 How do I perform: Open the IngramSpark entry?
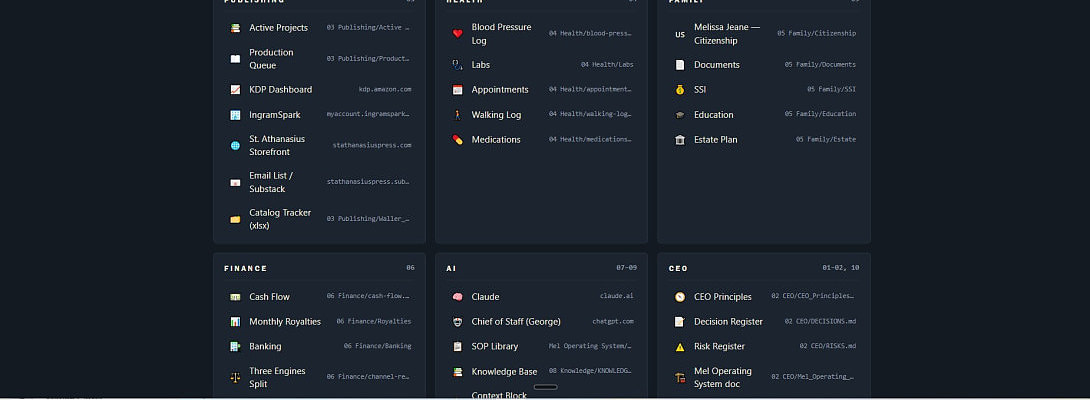pyautogui.click(x=320, y=115)
